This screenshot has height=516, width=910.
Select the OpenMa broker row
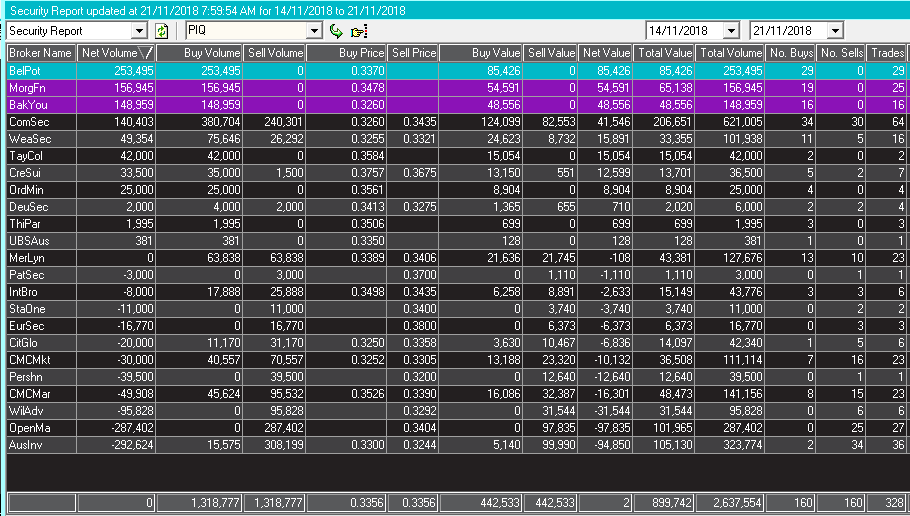click(x=456, y=428)
